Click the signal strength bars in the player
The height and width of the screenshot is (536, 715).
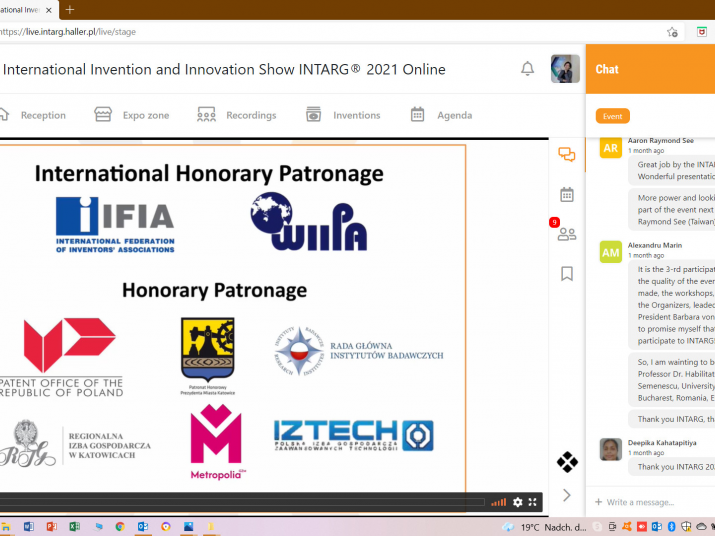(x=499, y=502)
